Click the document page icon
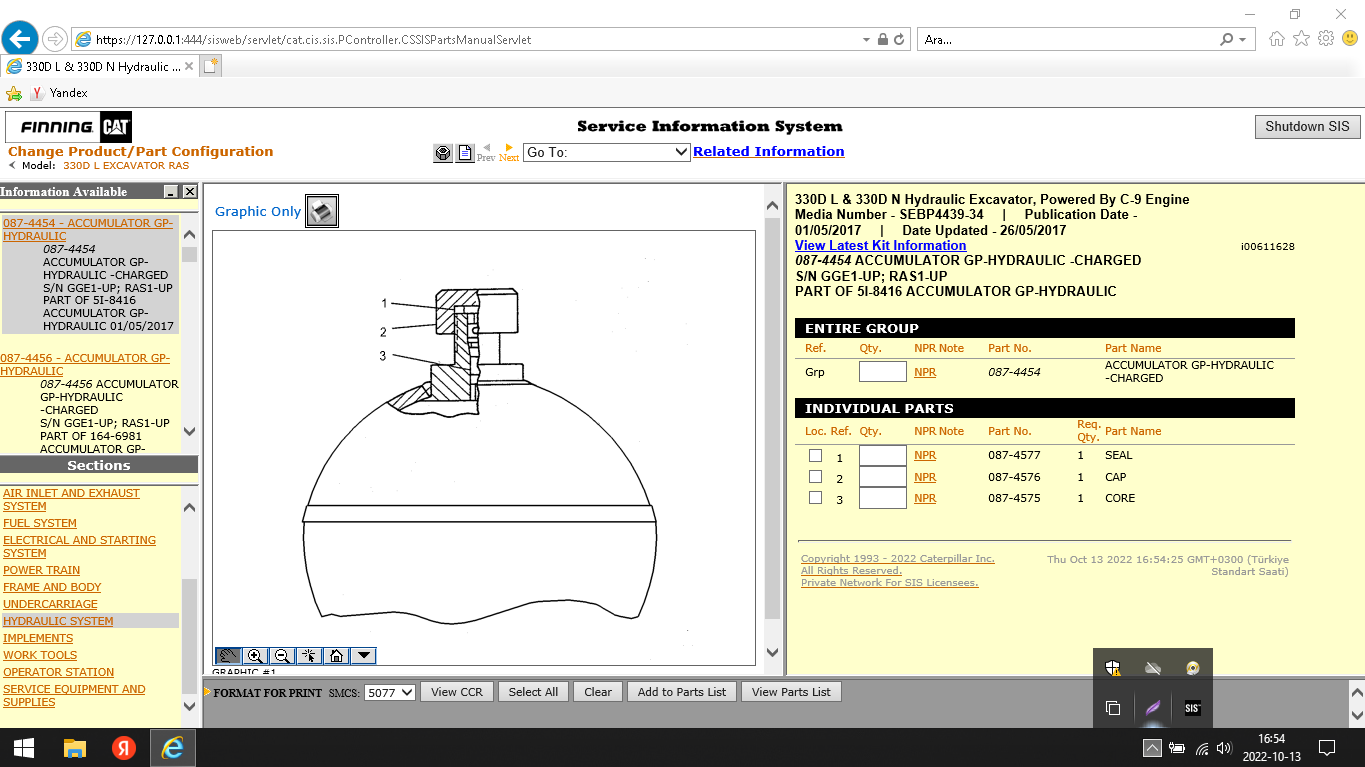This screenshot has width=1365, height=767. (x=465, y=153)
